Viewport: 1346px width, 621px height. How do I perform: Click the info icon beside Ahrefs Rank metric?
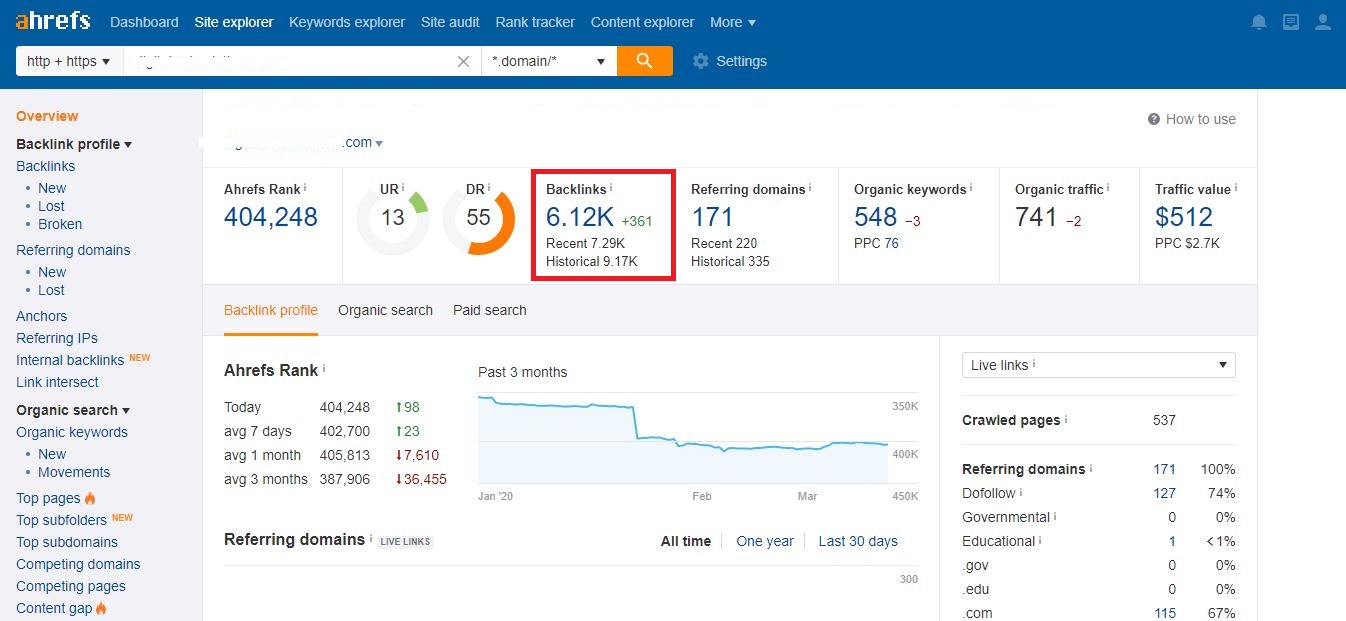305,187
